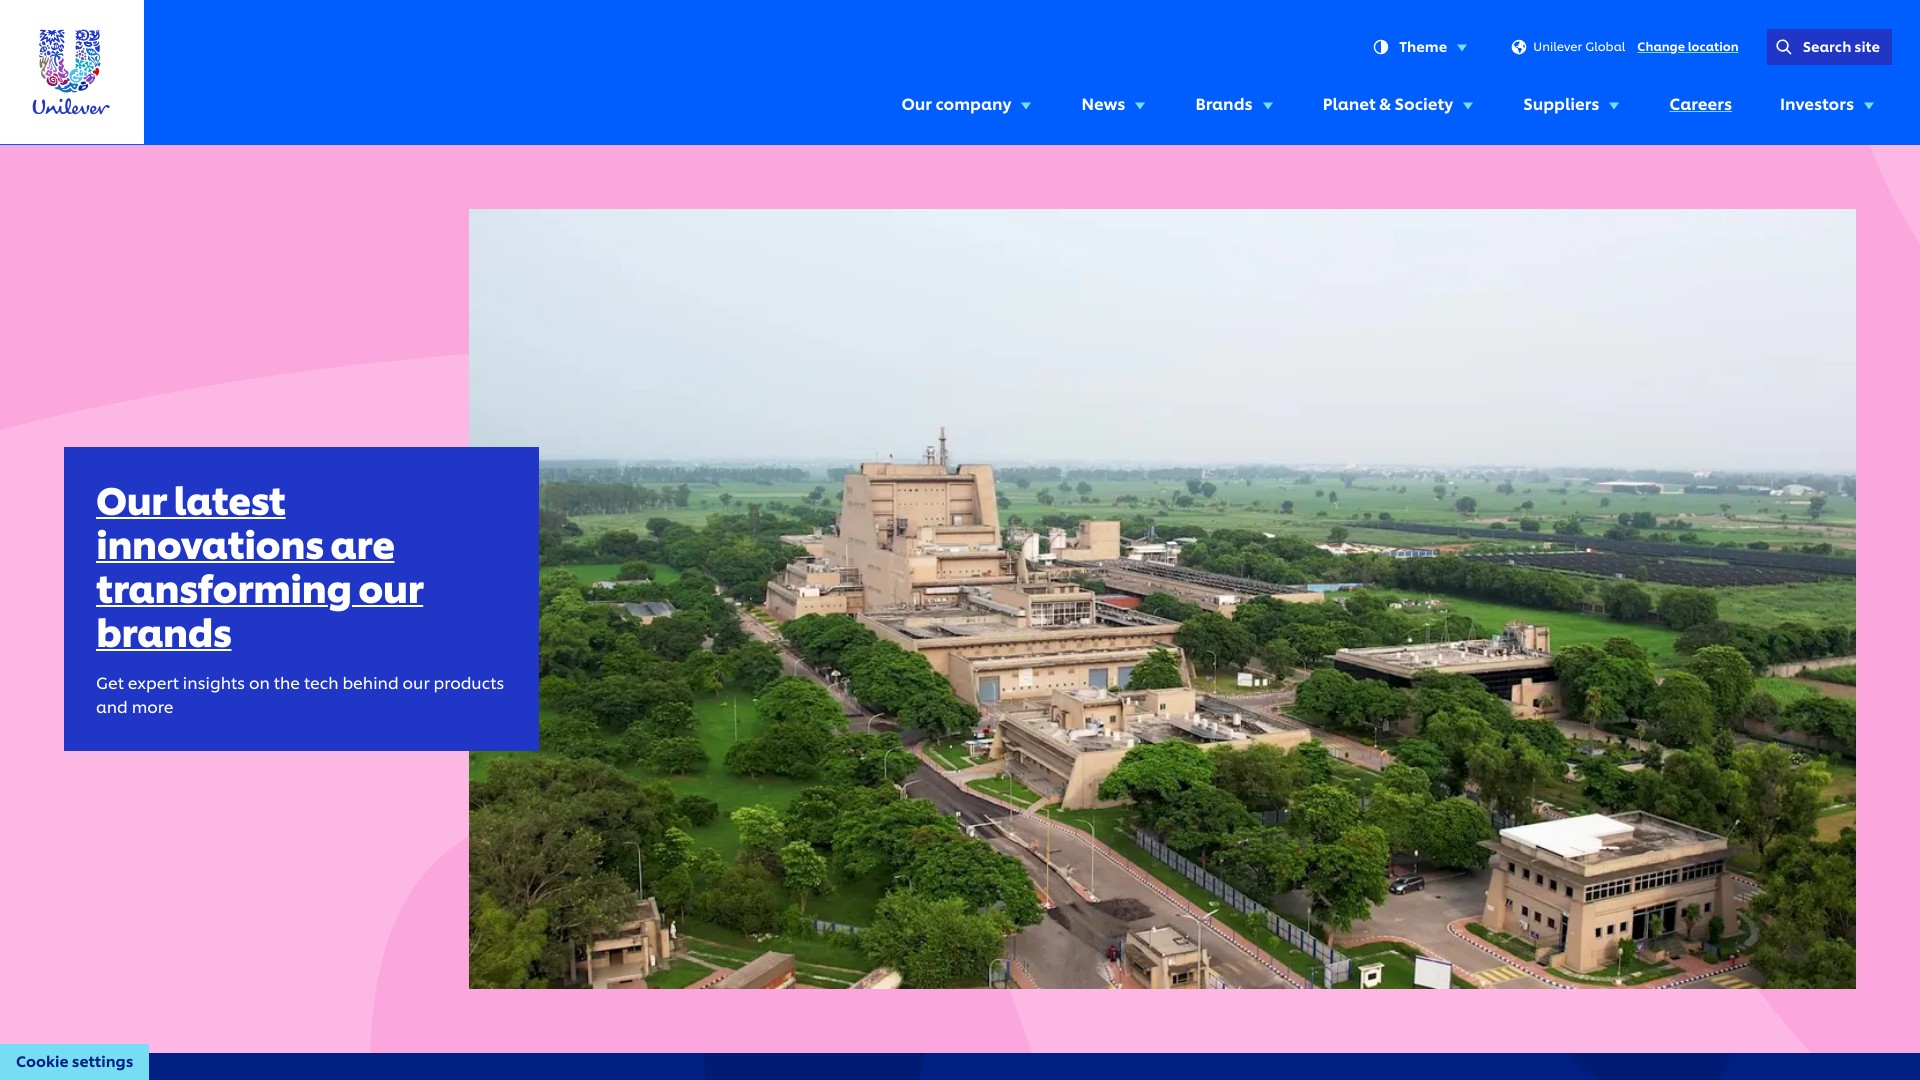
Task: Select the Suppliers menu item
Action: pos(1560,104)
